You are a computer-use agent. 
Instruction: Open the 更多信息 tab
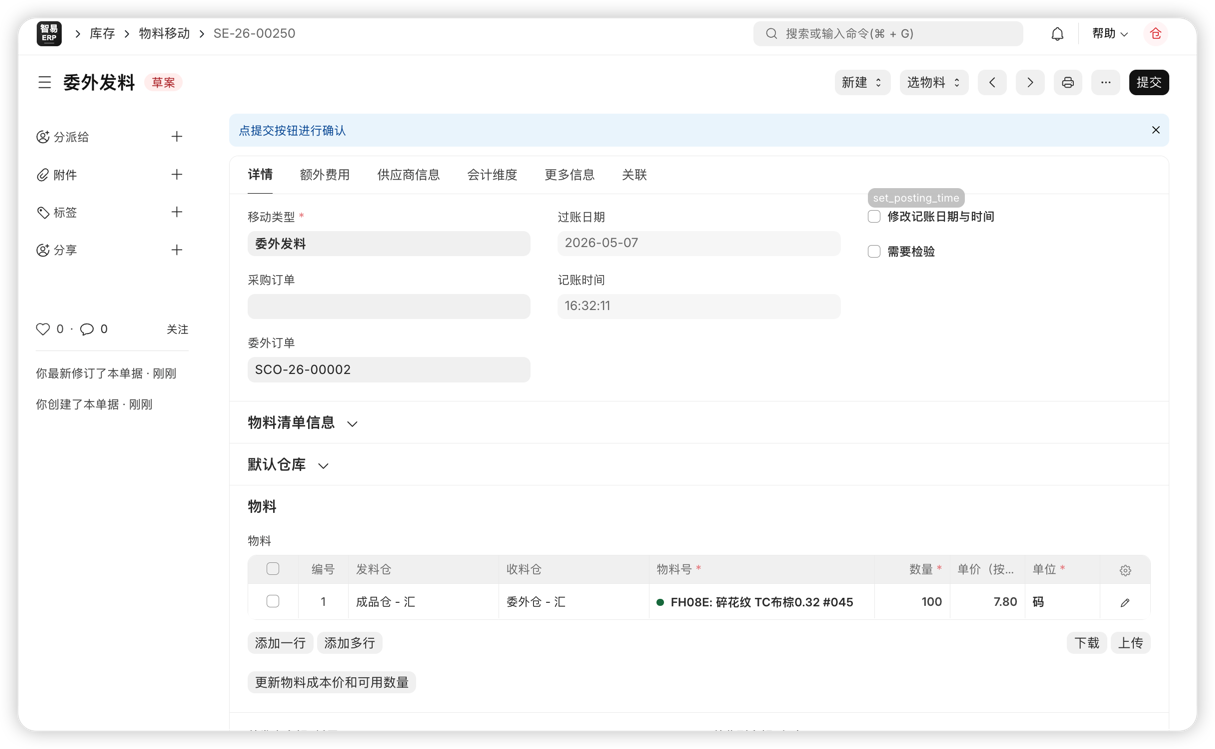pos(570,175)
